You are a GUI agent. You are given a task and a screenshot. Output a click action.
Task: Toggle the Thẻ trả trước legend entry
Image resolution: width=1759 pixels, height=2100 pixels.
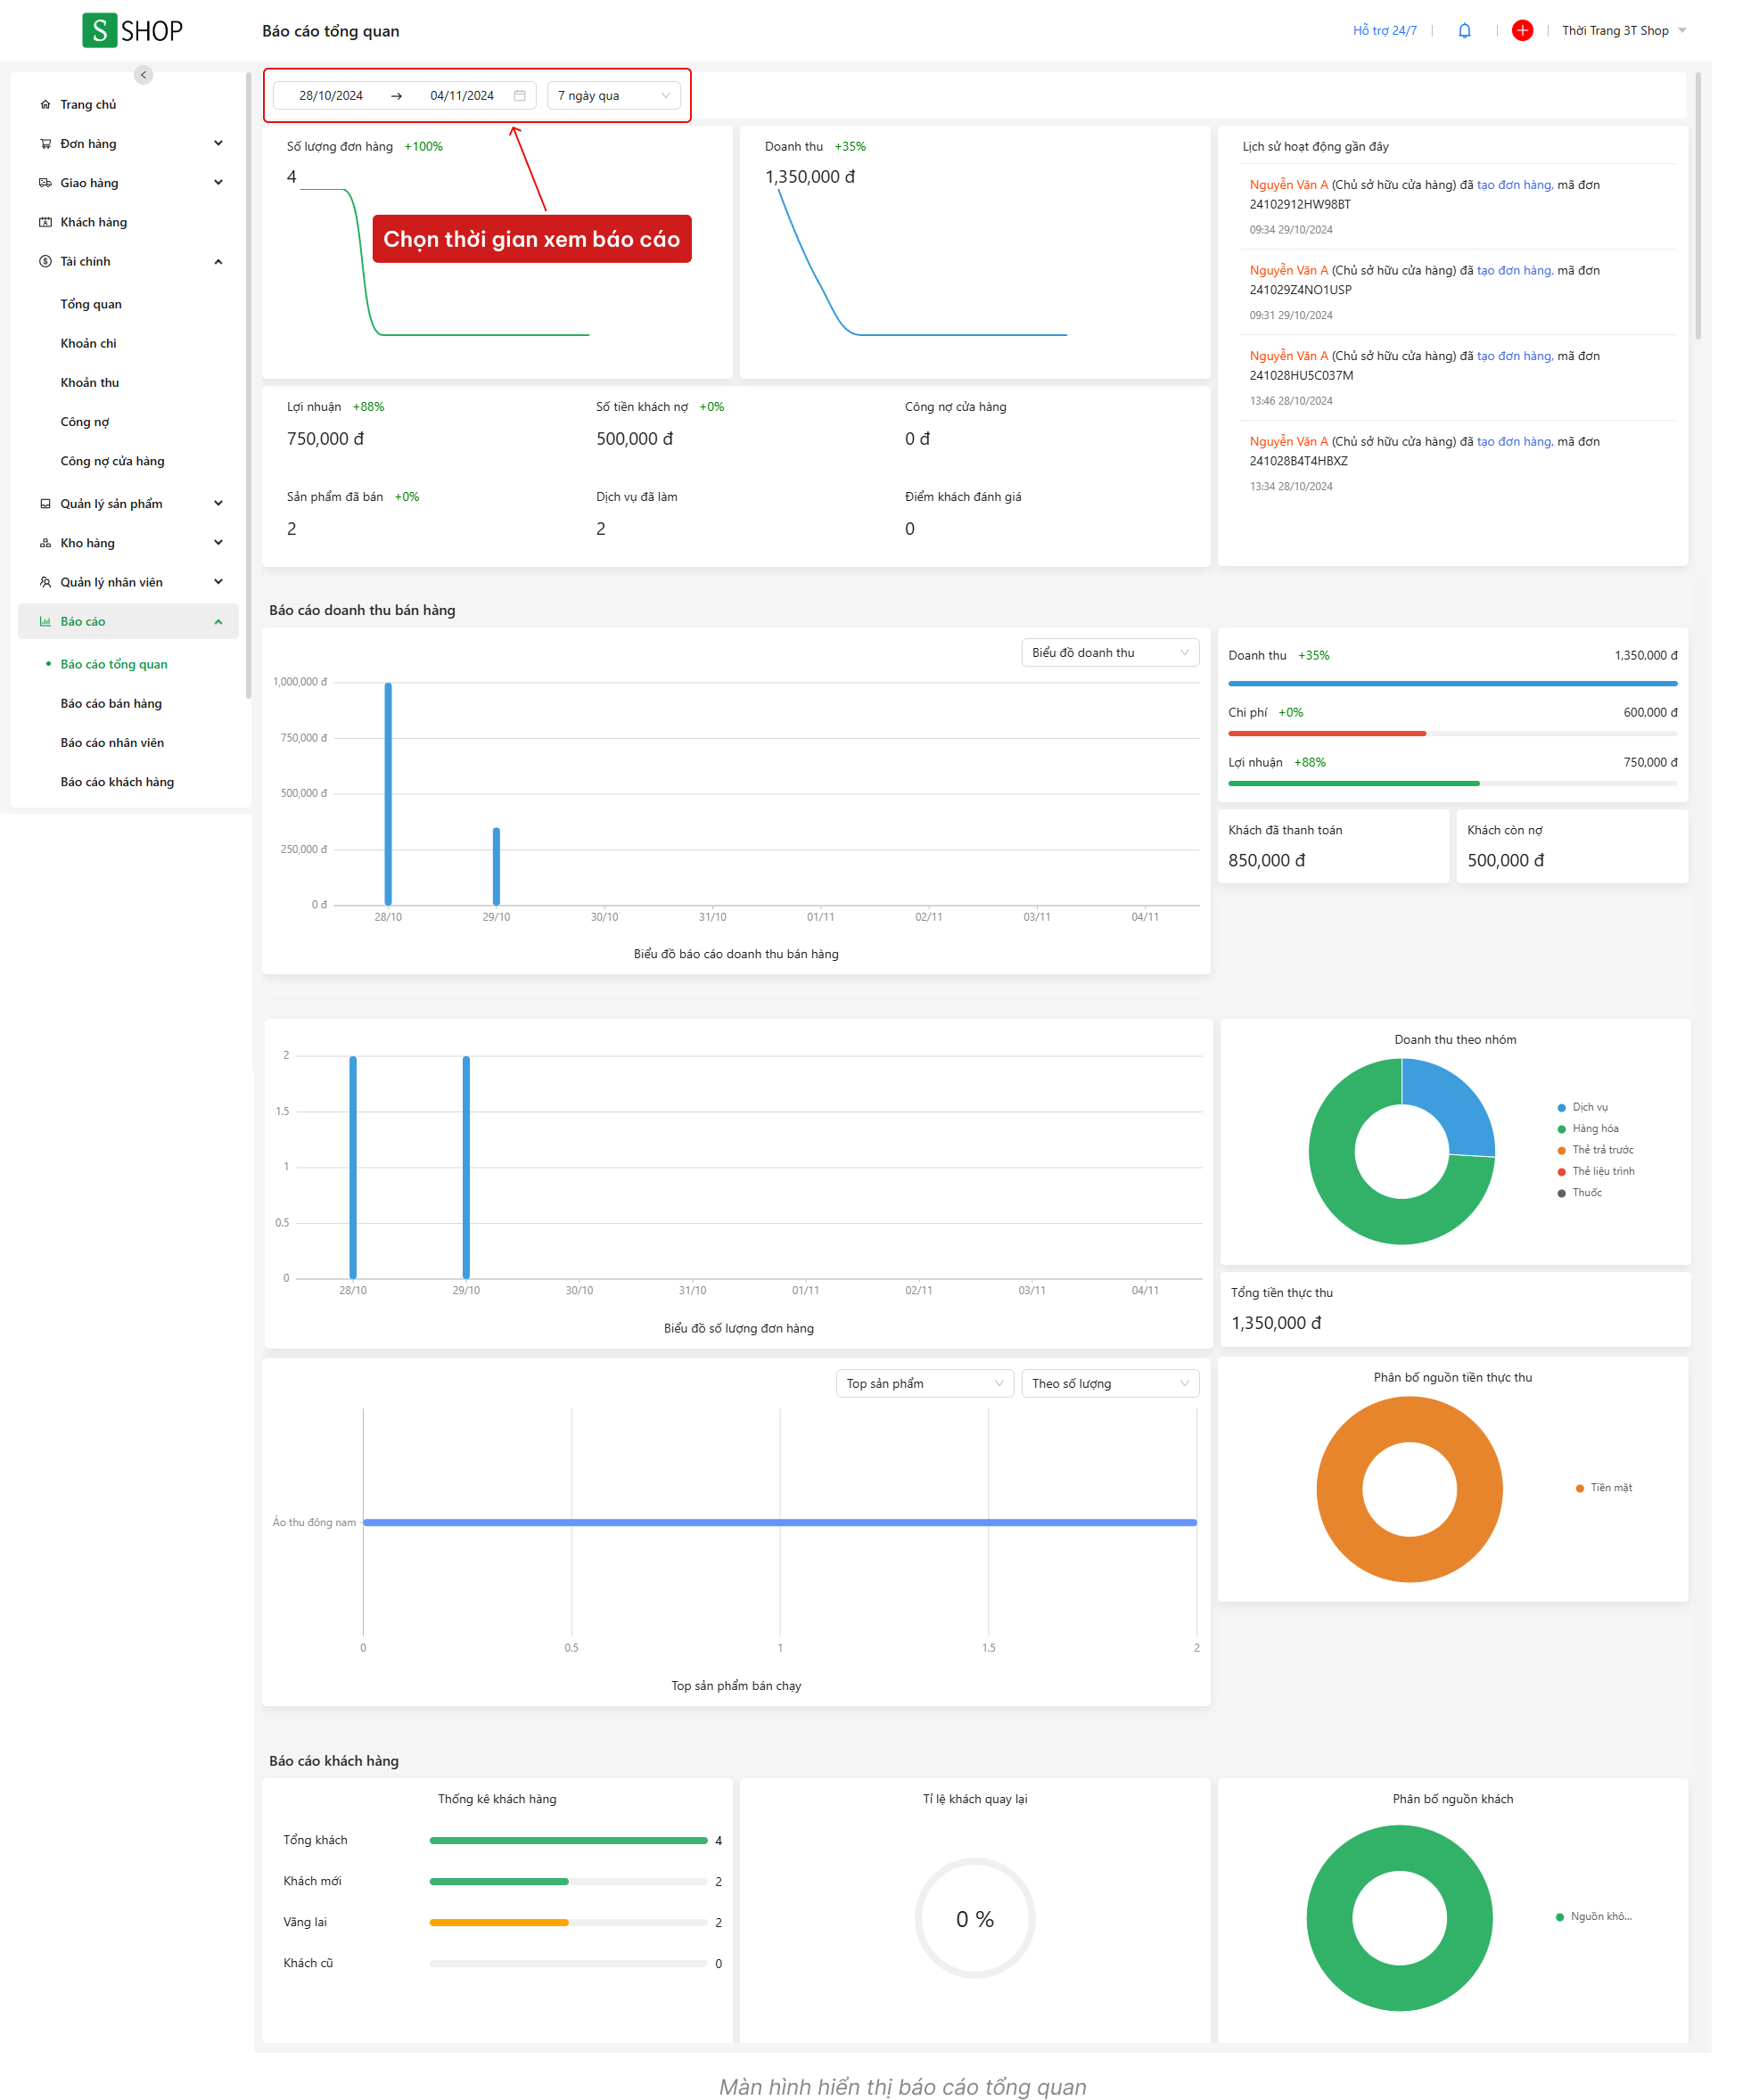pyautogui.click(x=1596, y=1150)
